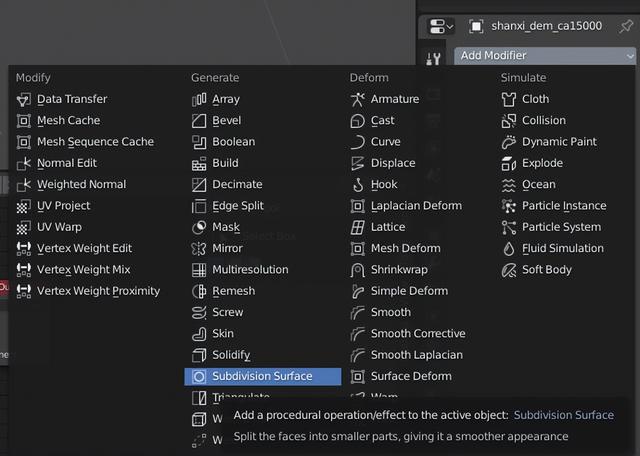This screenshot has height=456, width=640.
Task: Click the Fluid Simulation droplet icon
Action: pyautogui.click(x=509, y=248)
